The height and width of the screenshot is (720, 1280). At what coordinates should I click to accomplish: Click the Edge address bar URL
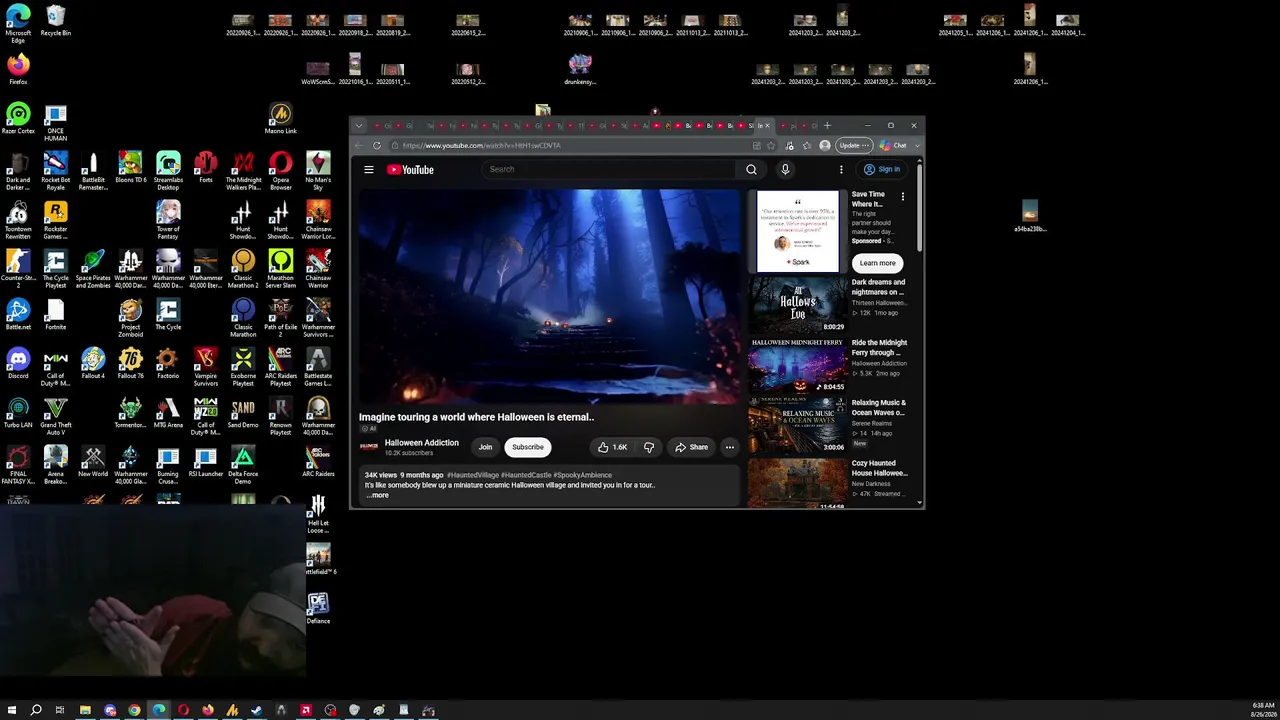coord(482,146)
